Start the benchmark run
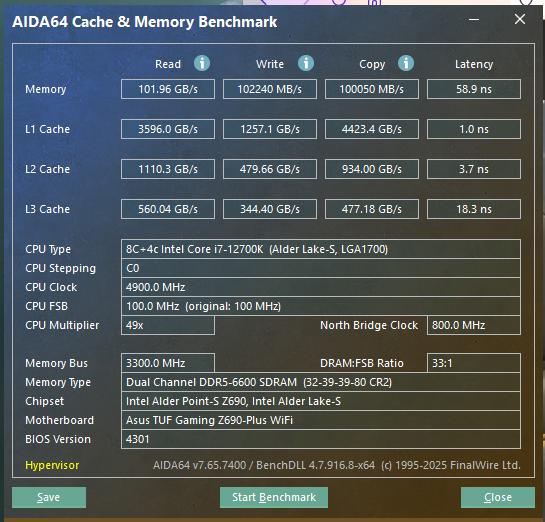 [274, 497]
